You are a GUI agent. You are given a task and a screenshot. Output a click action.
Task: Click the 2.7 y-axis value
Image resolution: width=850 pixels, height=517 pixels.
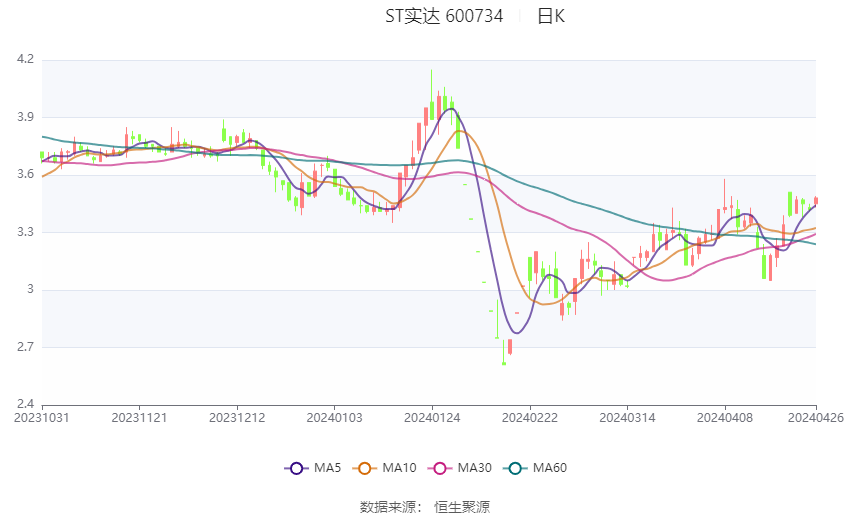click(25, 347)
